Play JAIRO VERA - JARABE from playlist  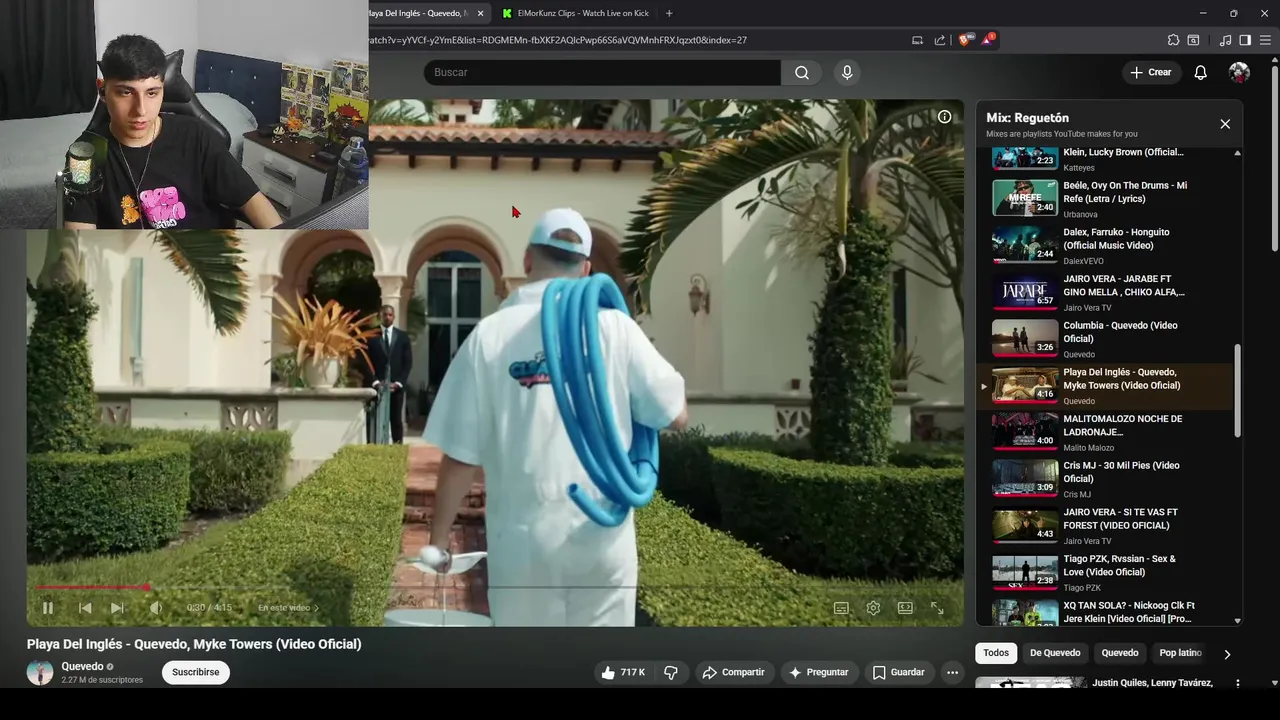(x=1105, y=292)
